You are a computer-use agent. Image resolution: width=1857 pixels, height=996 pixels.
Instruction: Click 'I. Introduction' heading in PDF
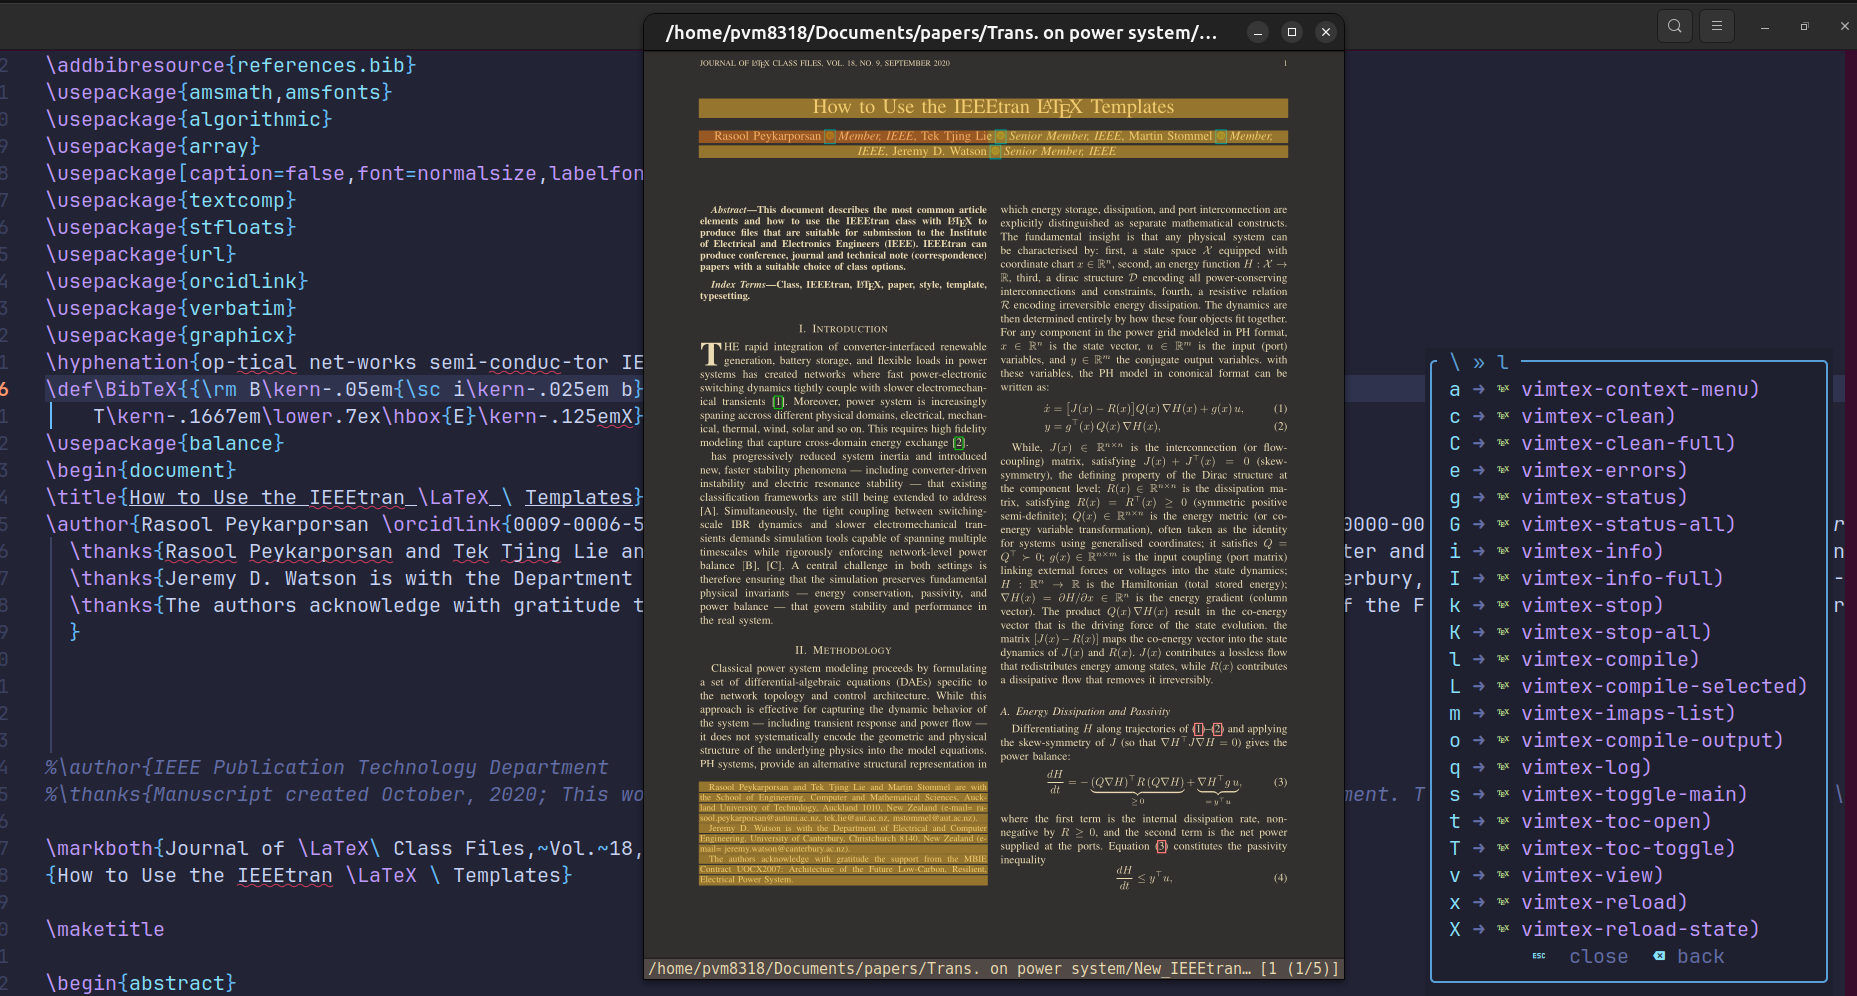click(x=843, y=329)
